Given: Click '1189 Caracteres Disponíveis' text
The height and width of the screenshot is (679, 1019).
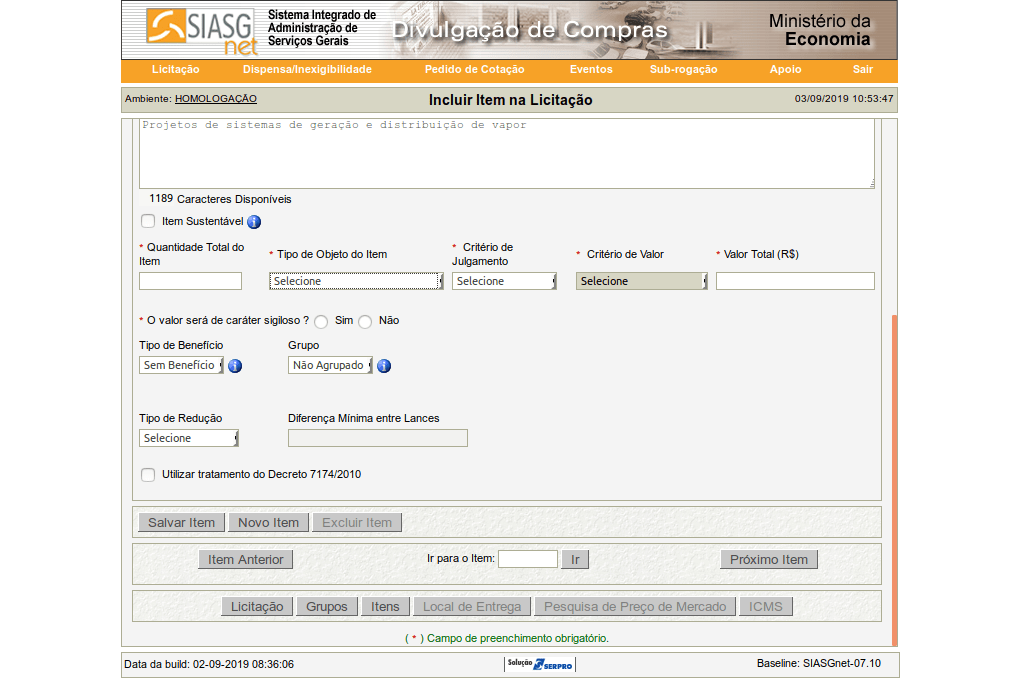Looking at the screenshot, I should 220,199.
